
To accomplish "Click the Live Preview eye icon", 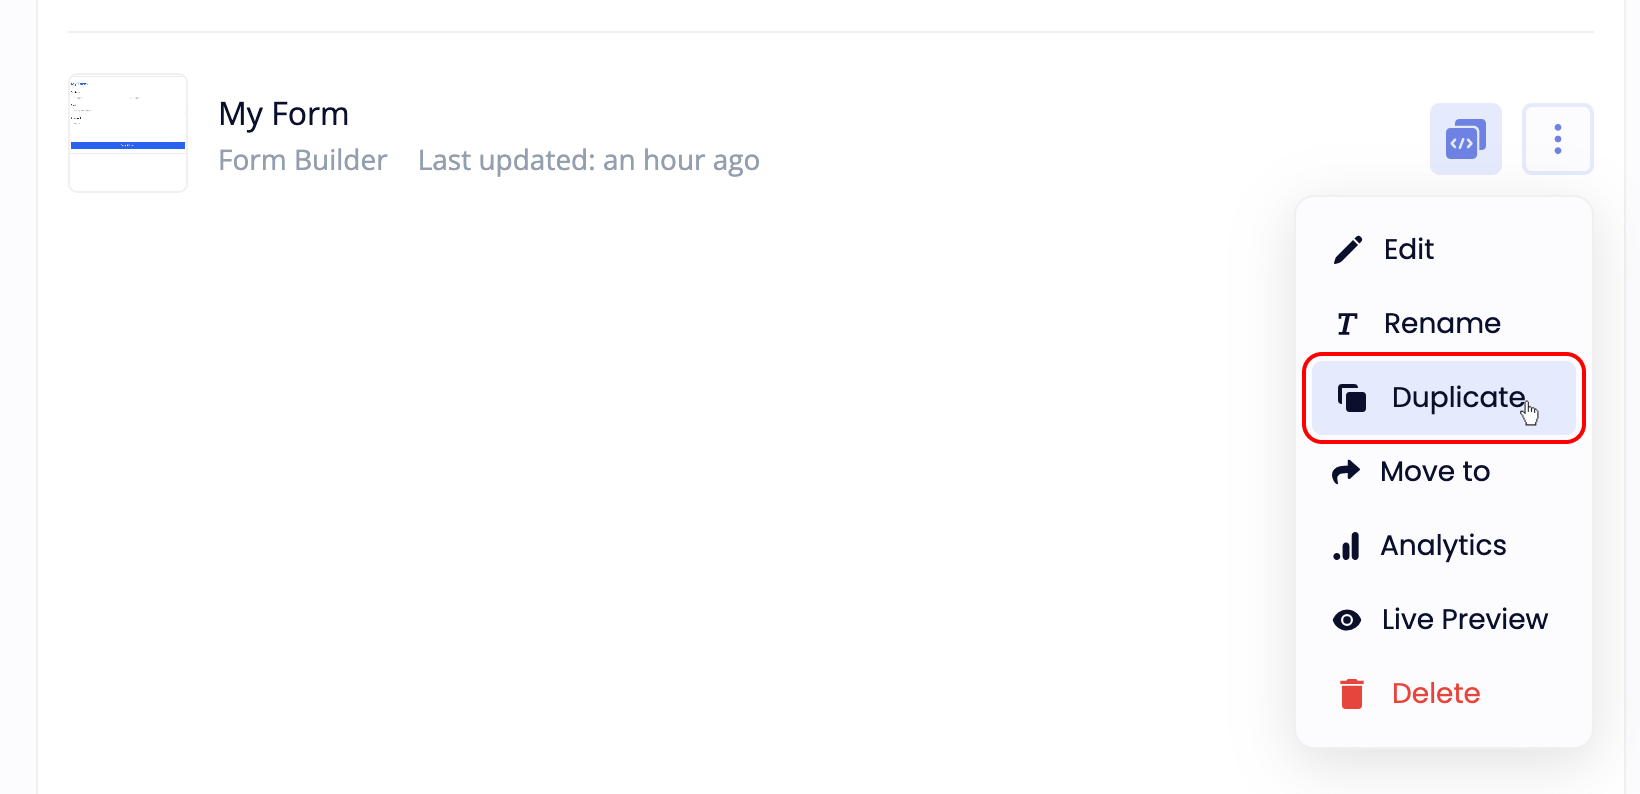I will pos(1348,619).
